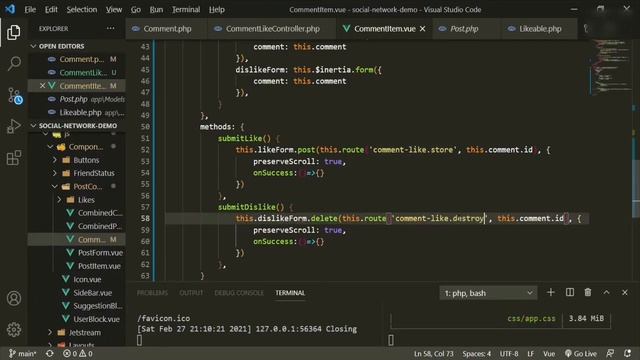This screenshot has width=640, height=360.
Task: Kill terminal with trash icon
Action: [x=588, y=292]
